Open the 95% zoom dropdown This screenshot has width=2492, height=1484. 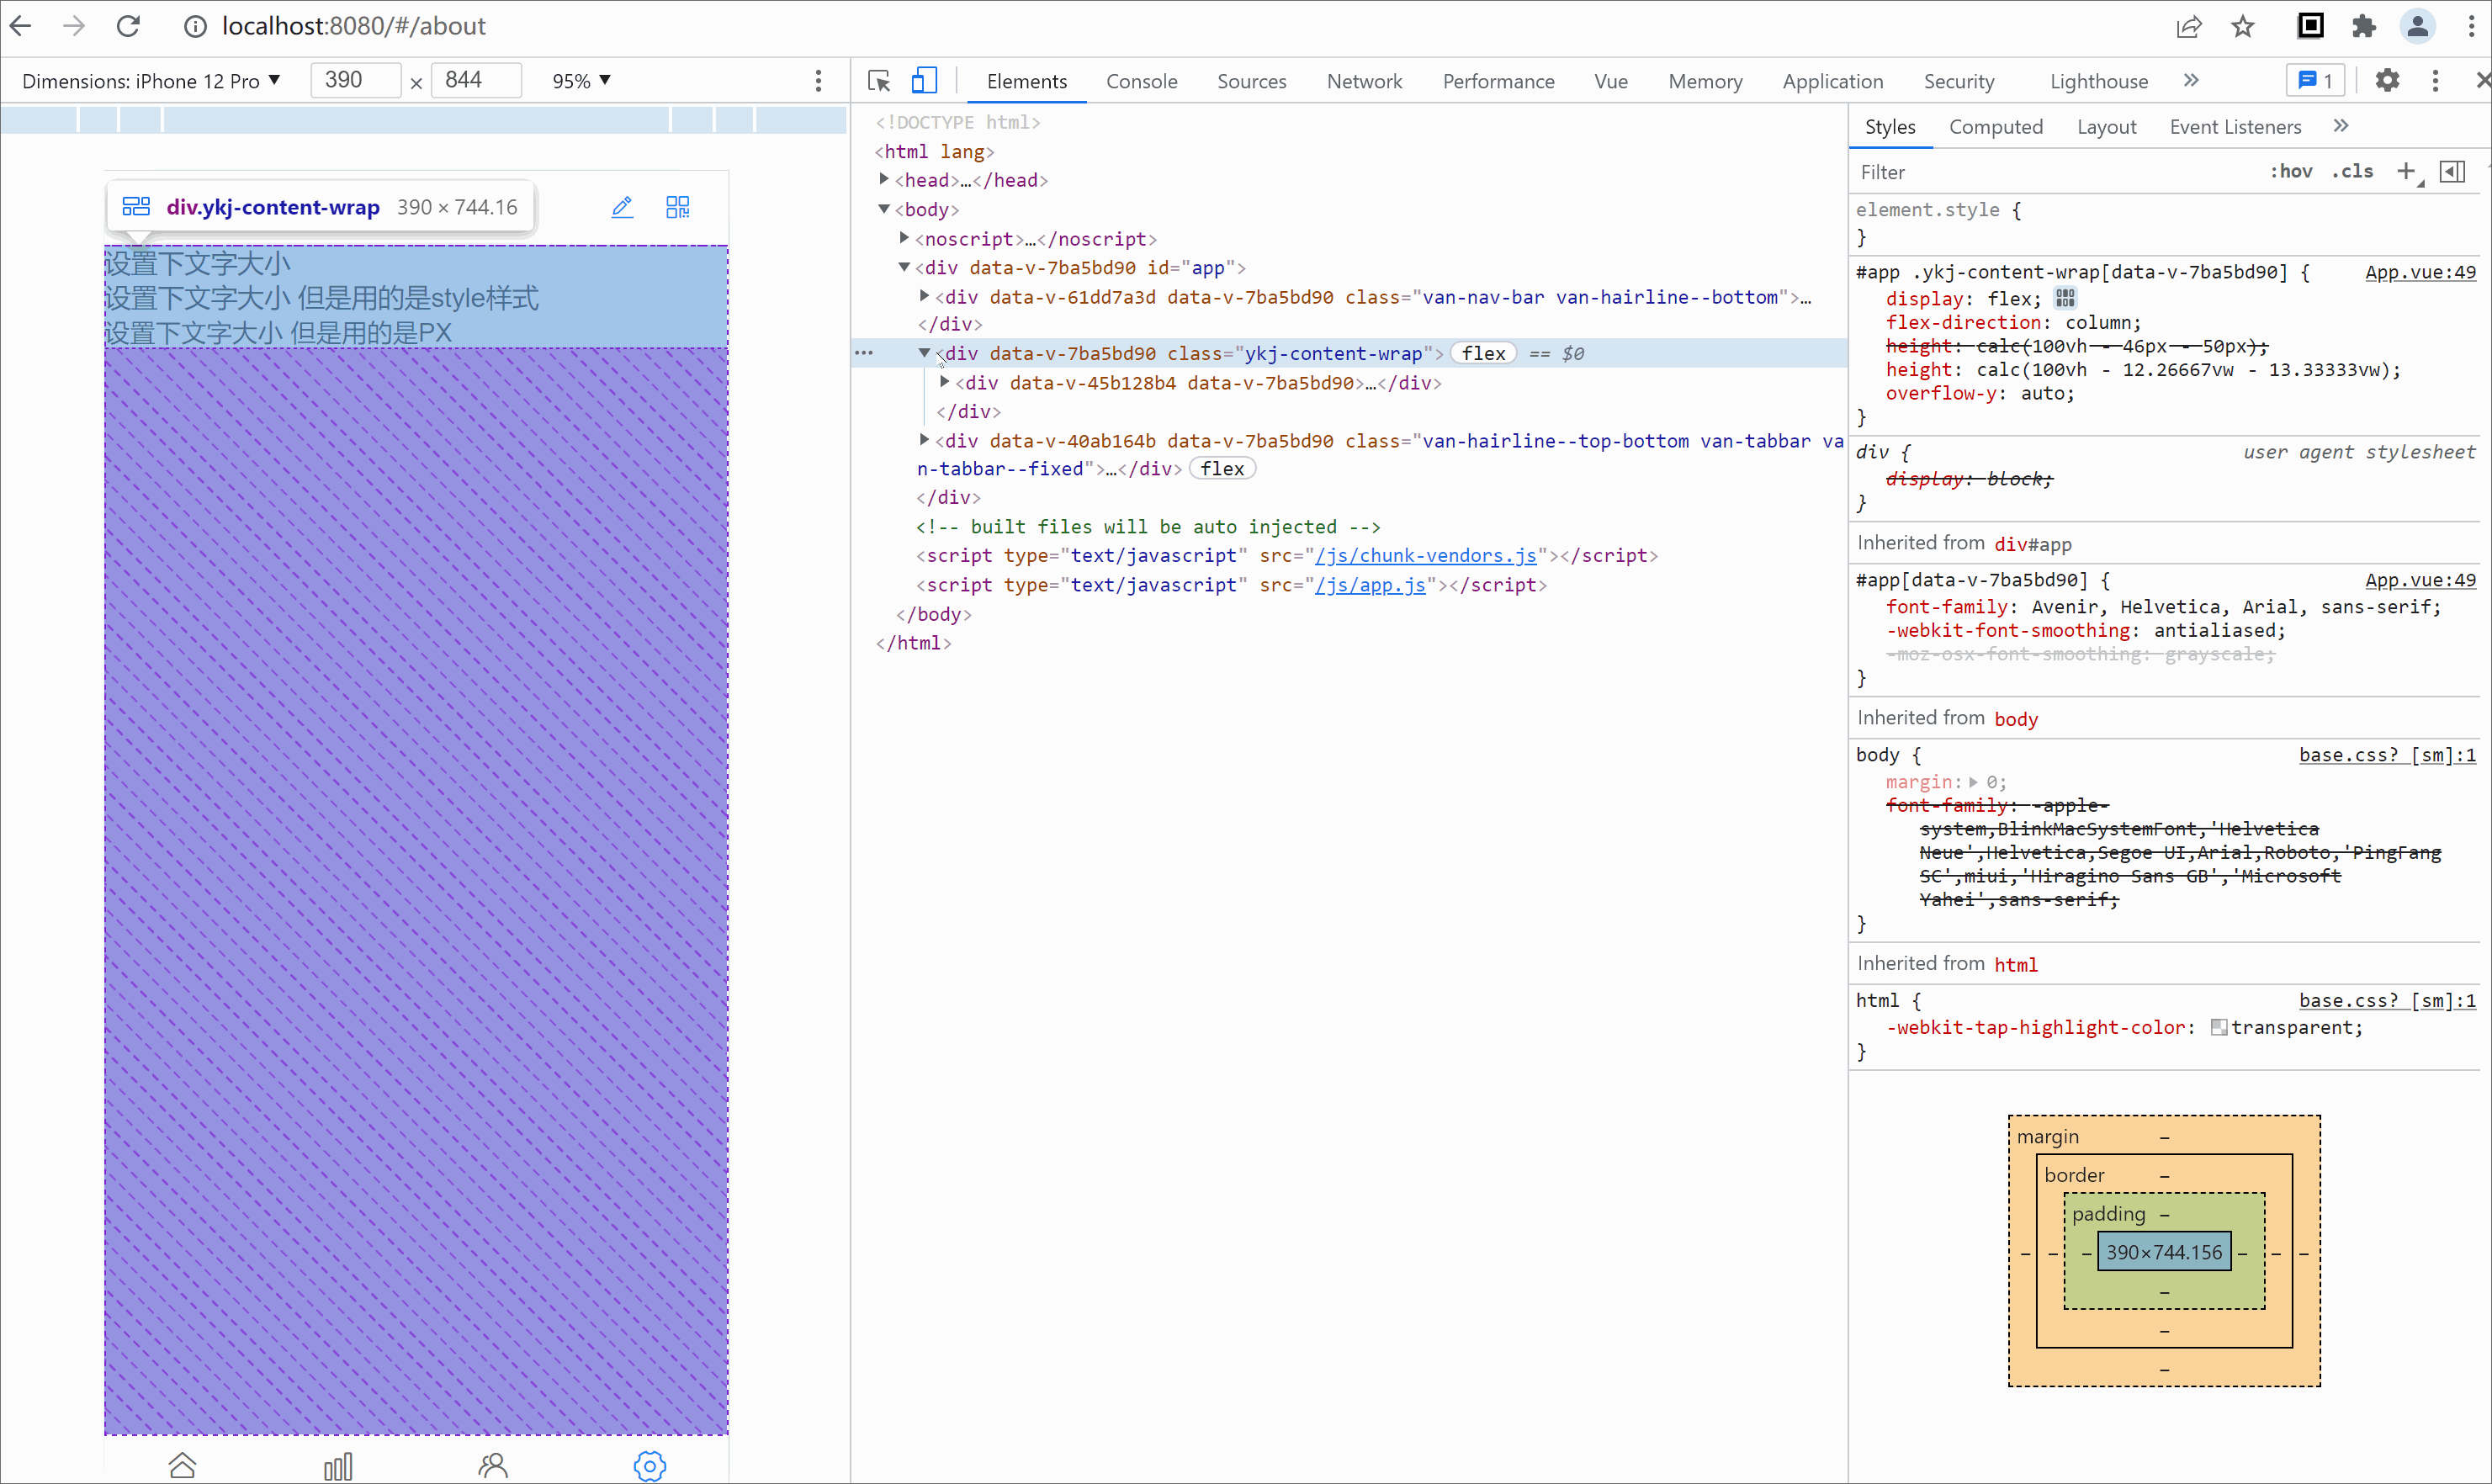(x=581, y=81)
